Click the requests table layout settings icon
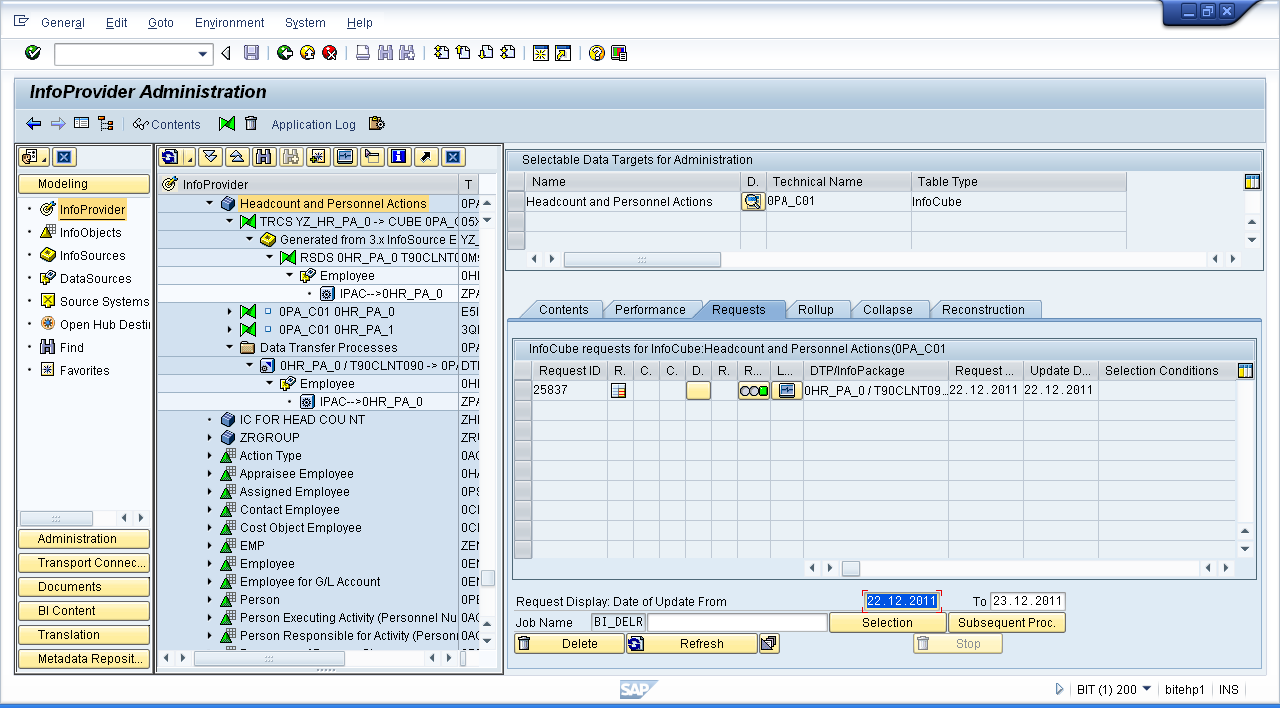 1245,371
